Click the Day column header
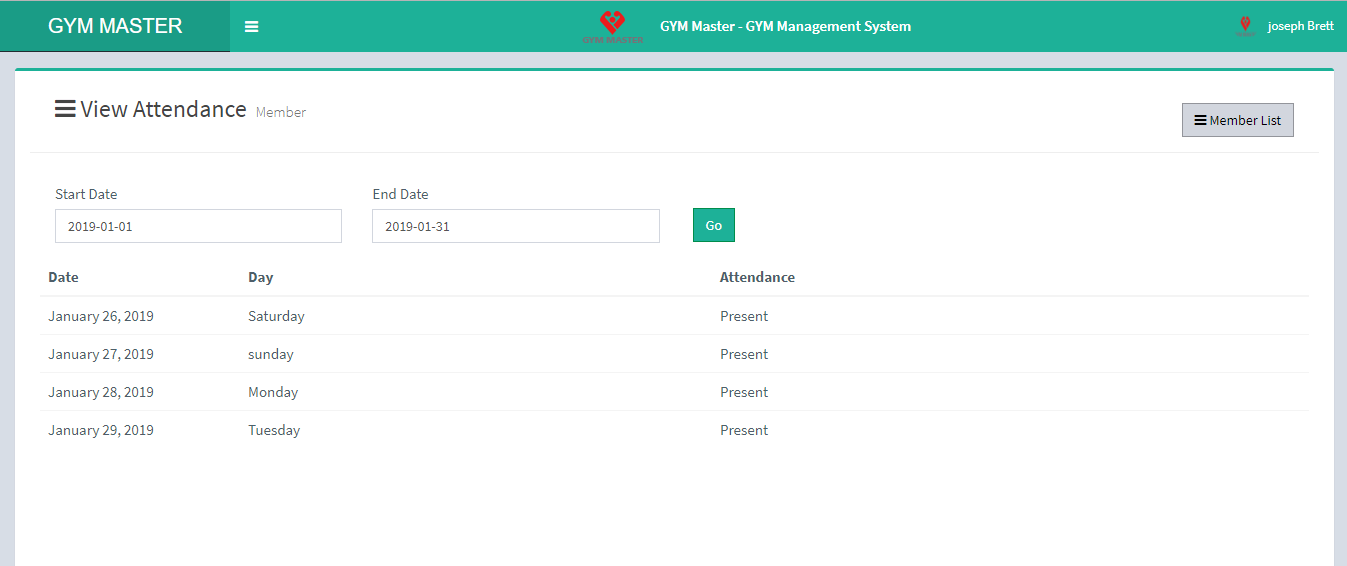The width and height of the screenshot is (1347, 566). [260, 277]
